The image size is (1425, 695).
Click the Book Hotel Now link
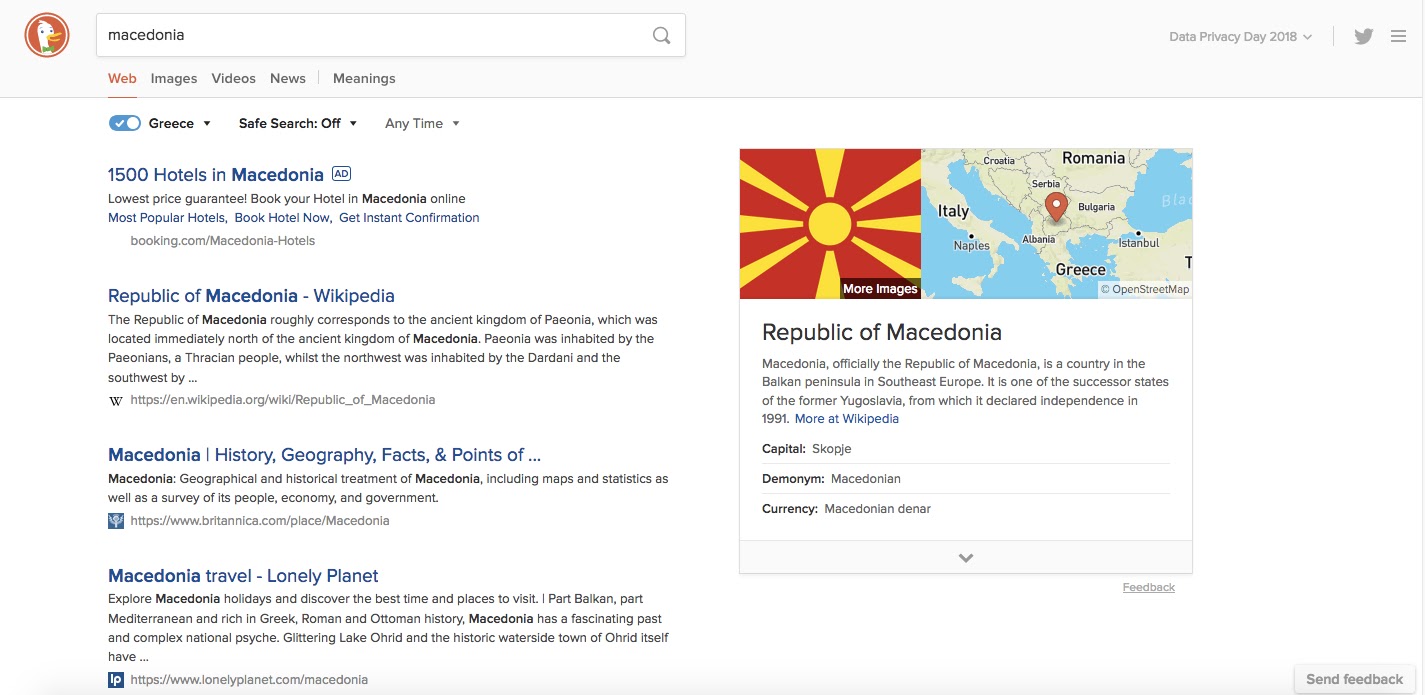click(x=282, y=218)
